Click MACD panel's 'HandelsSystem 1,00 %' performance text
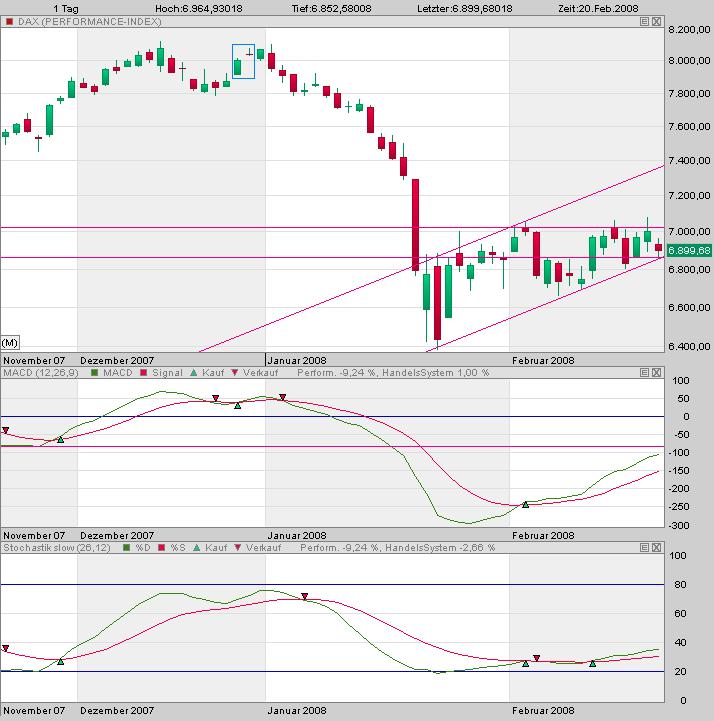The image size is (714, 721). (x=435, y=372)
